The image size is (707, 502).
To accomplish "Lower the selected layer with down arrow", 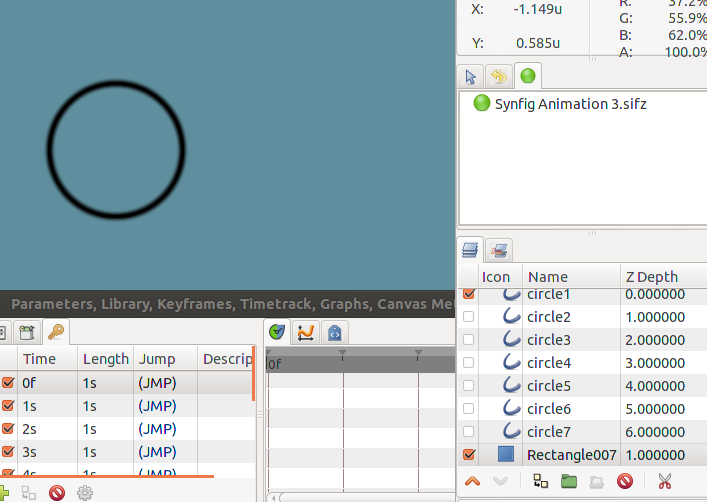I will (500, 482).
